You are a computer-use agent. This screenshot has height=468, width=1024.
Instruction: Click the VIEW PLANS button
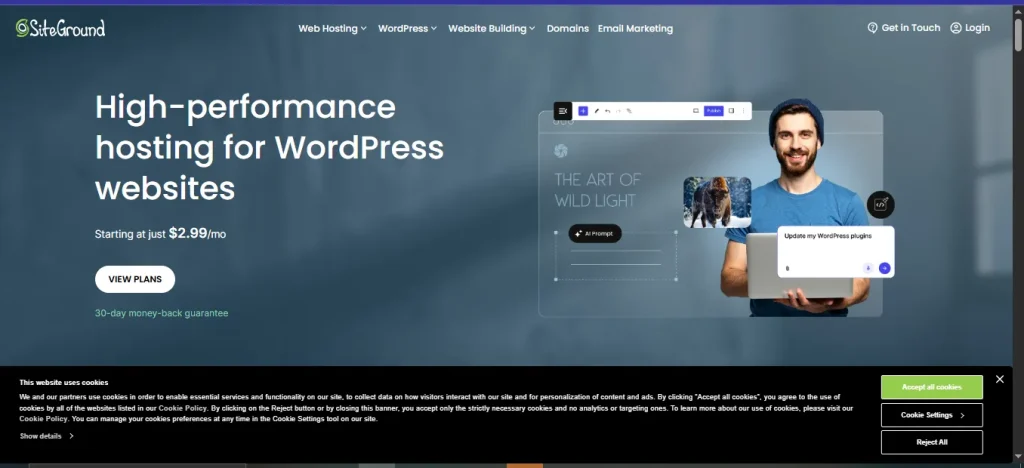(135, 279)
